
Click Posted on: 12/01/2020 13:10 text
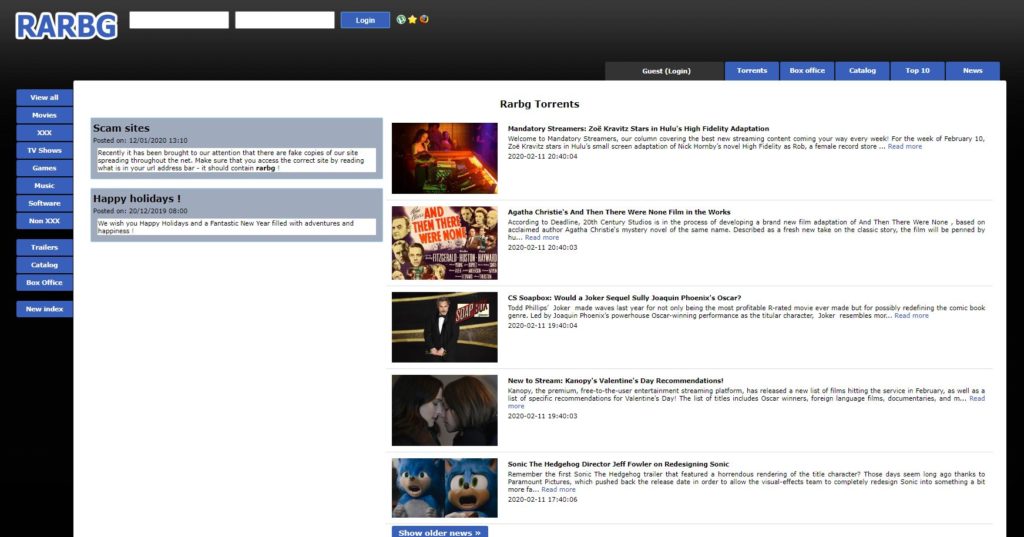[140, 140]
